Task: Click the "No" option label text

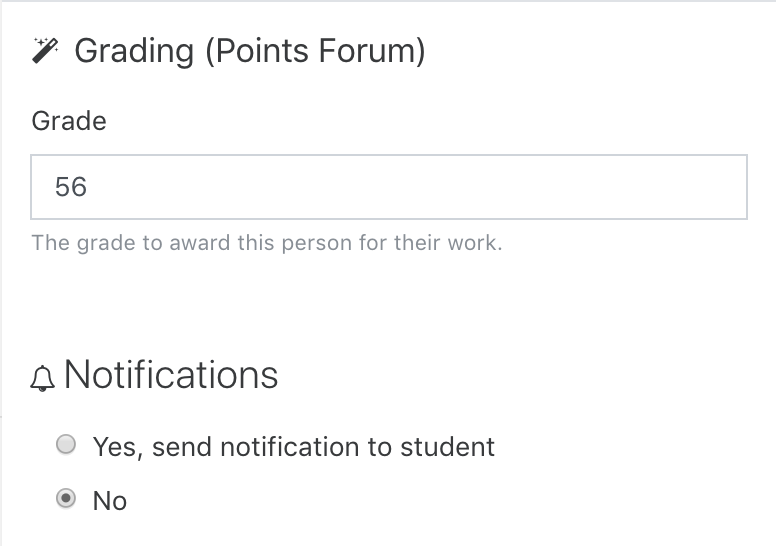Action: [x=110, y=500]
